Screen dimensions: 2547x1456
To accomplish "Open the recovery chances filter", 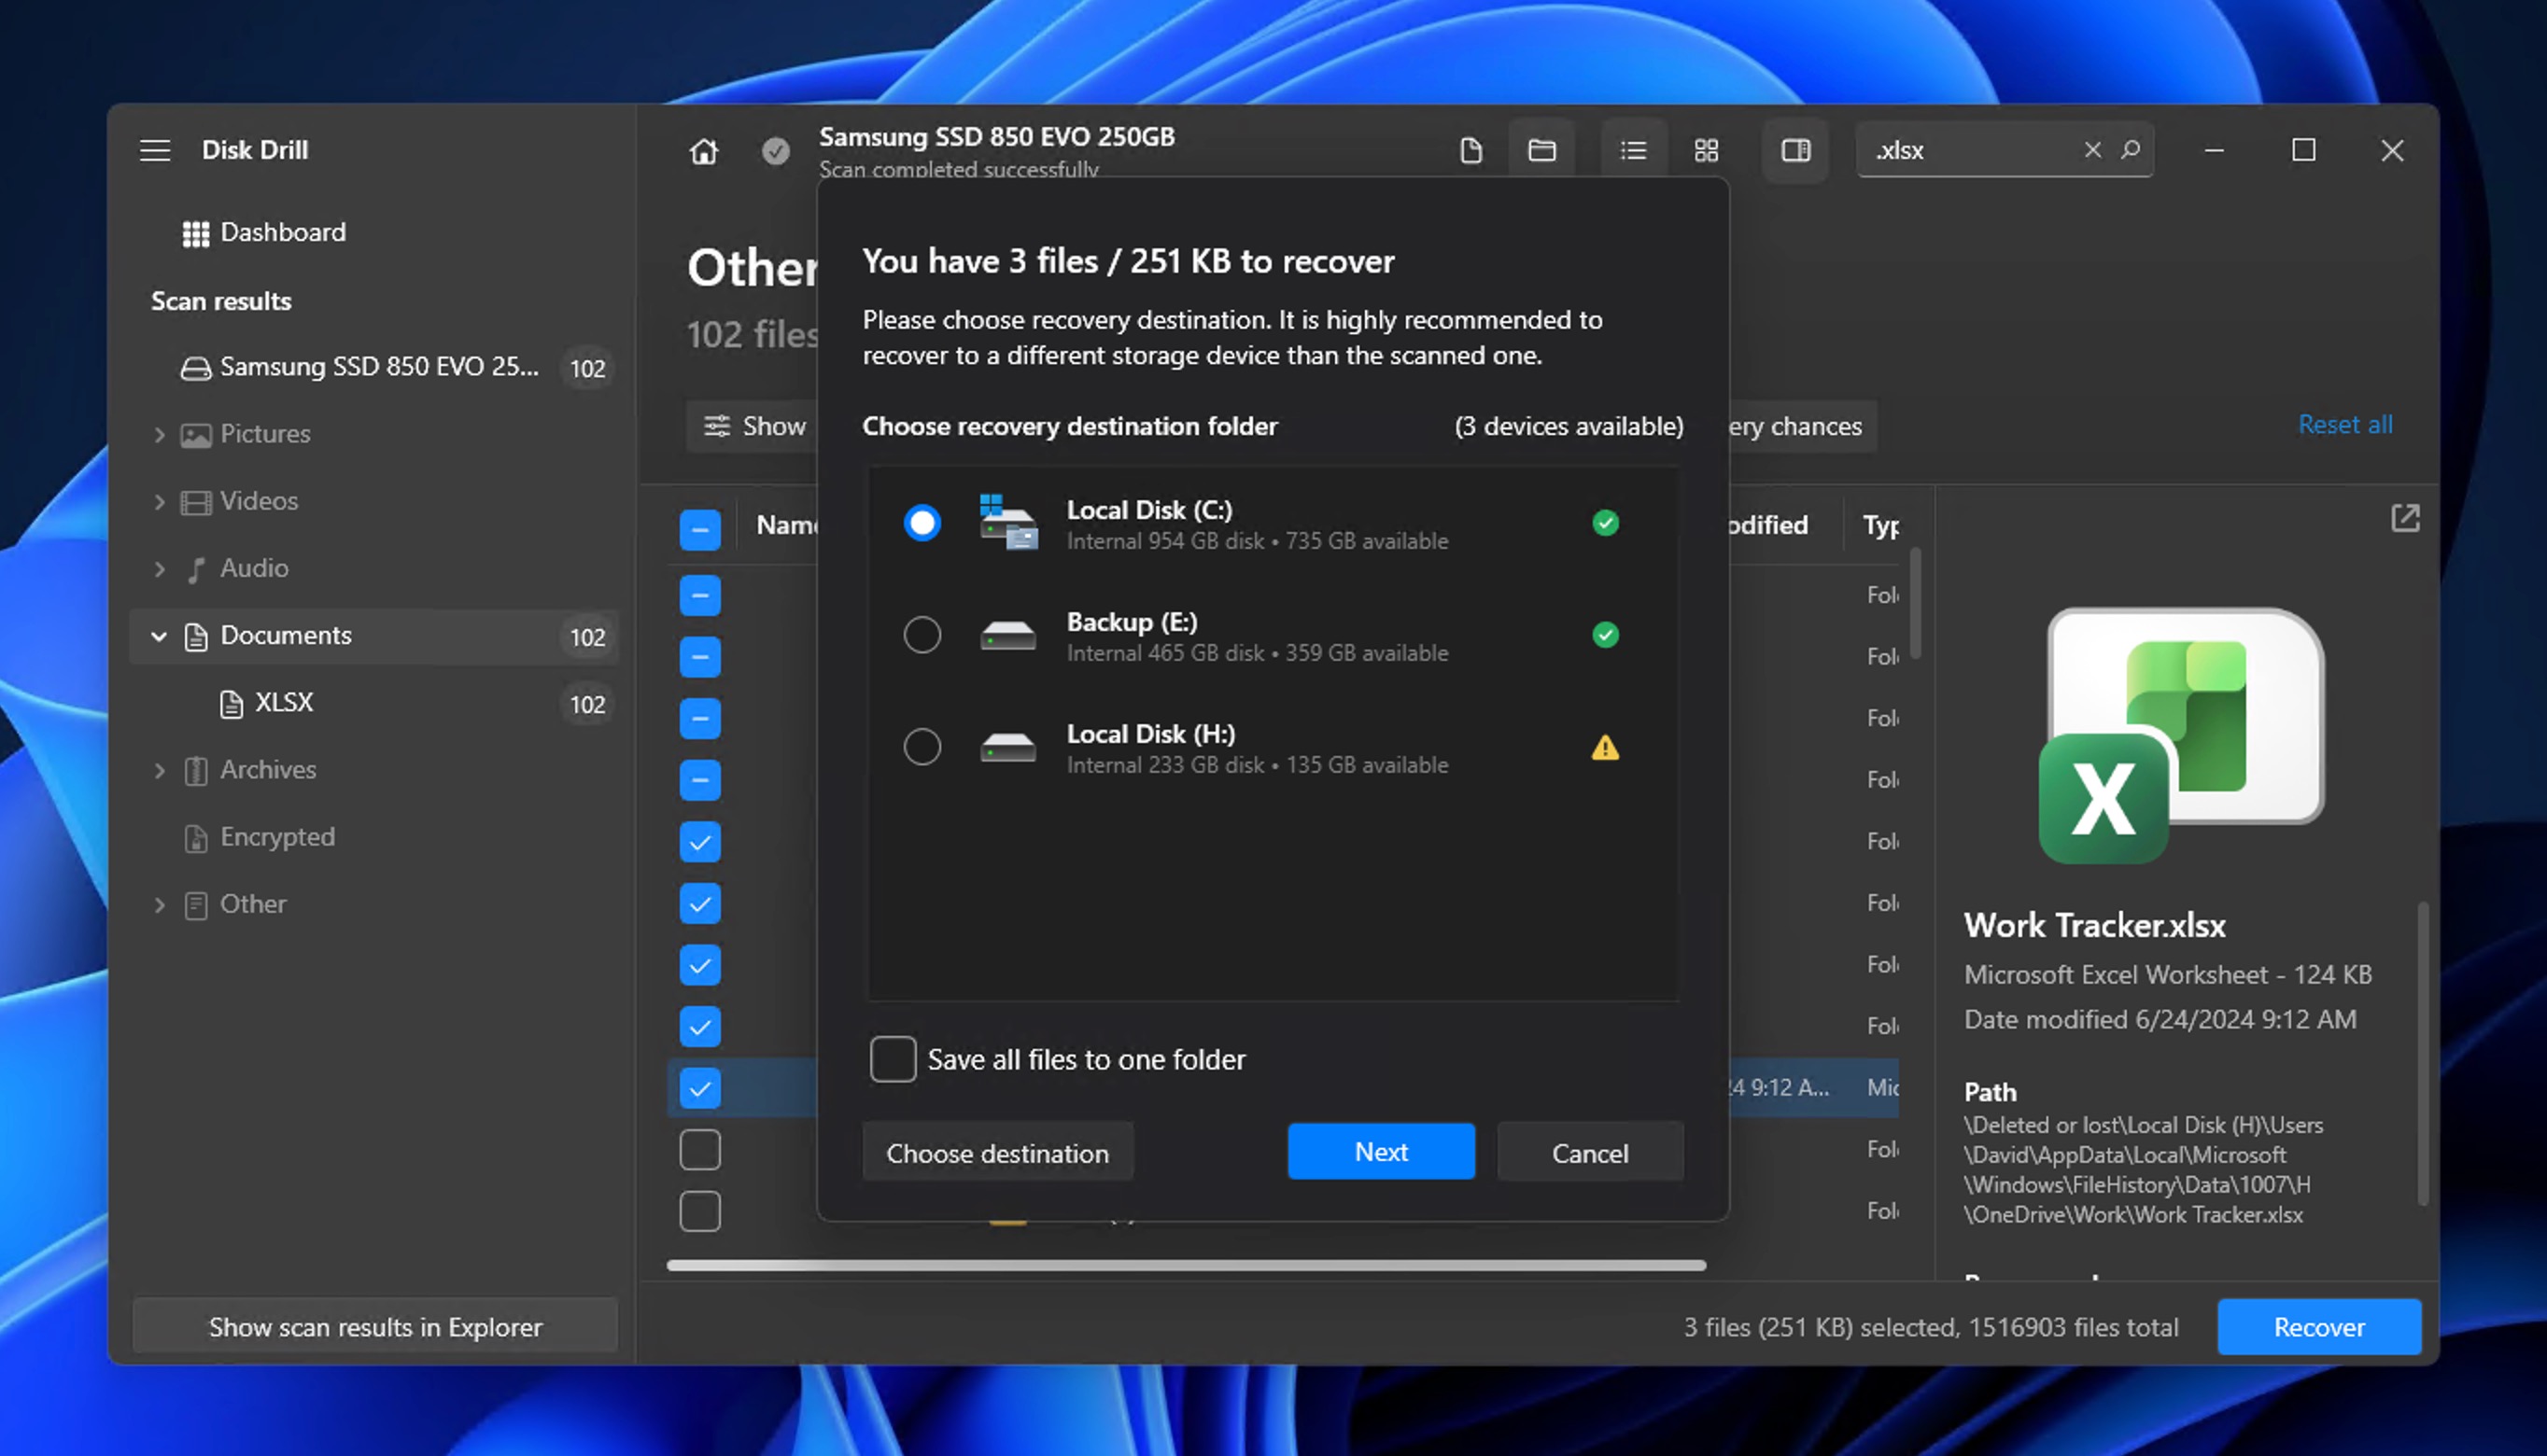I will click(x=1802, y=426).
